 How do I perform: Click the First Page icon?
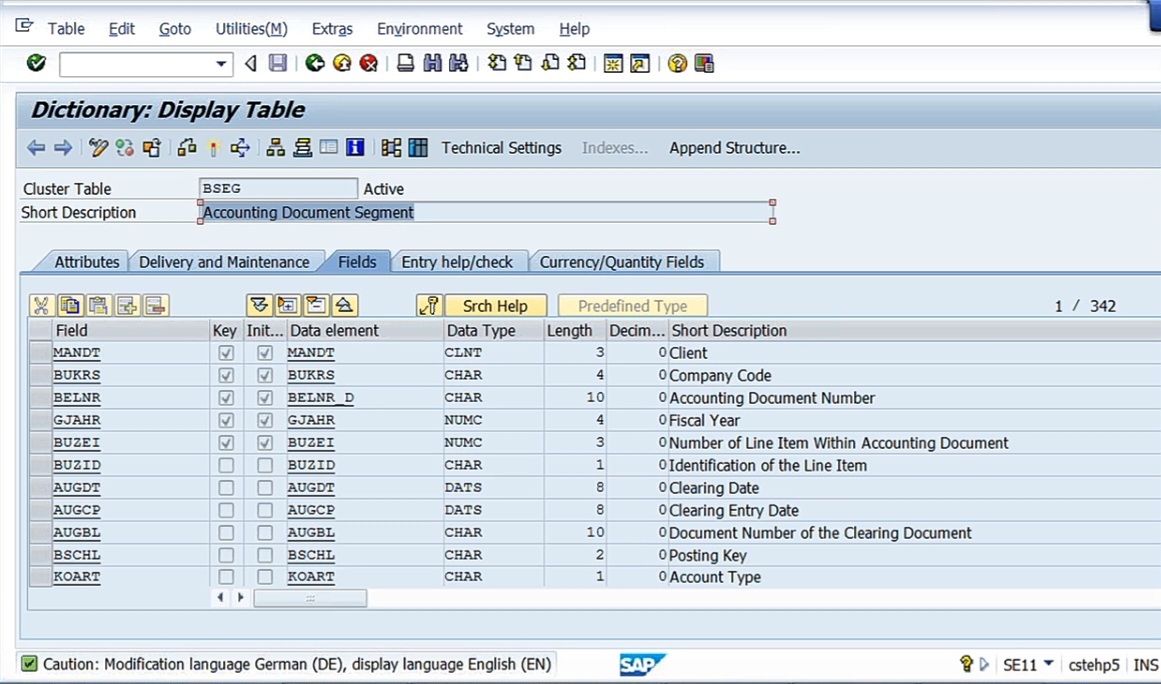[496, 63]
